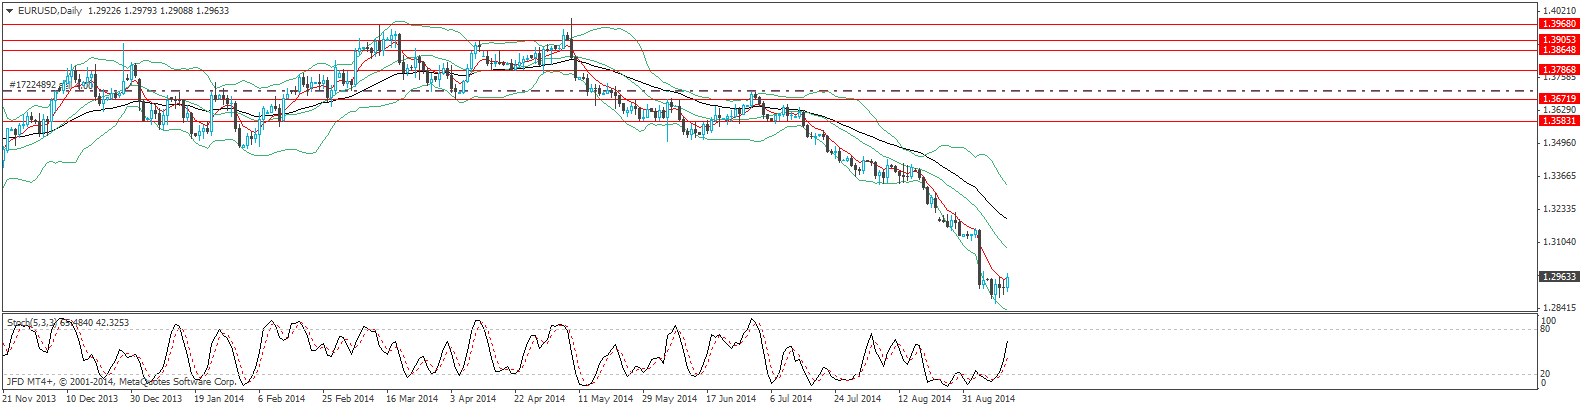This screenshot has height=407, width=1580.
Task: Click the Stoch(5,3,3) indicator label
Action: [32, 323]
